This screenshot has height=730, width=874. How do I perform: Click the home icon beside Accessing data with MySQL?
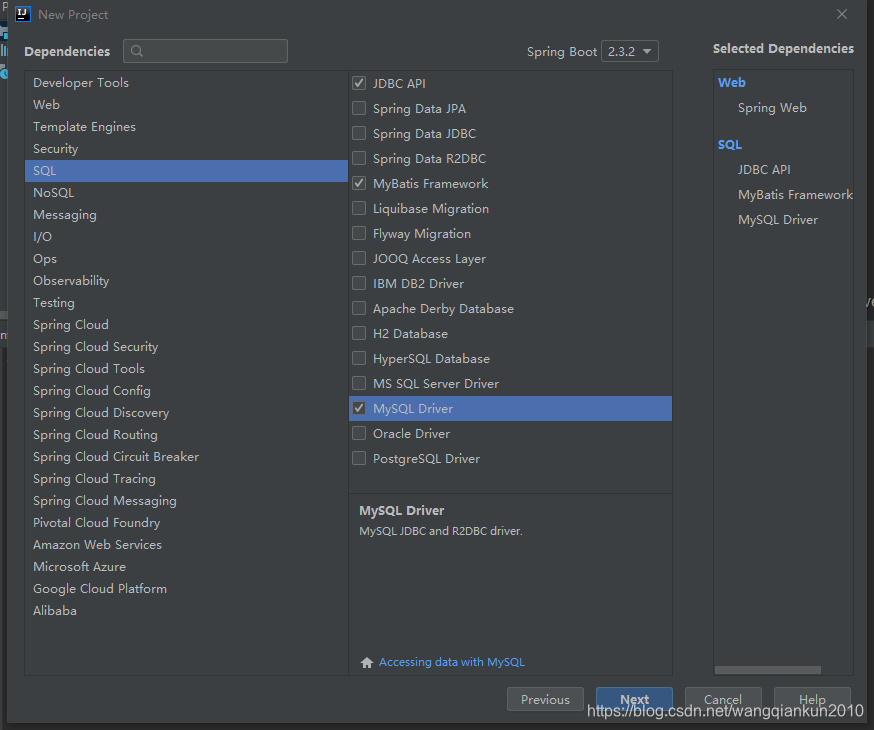[367, 663]
